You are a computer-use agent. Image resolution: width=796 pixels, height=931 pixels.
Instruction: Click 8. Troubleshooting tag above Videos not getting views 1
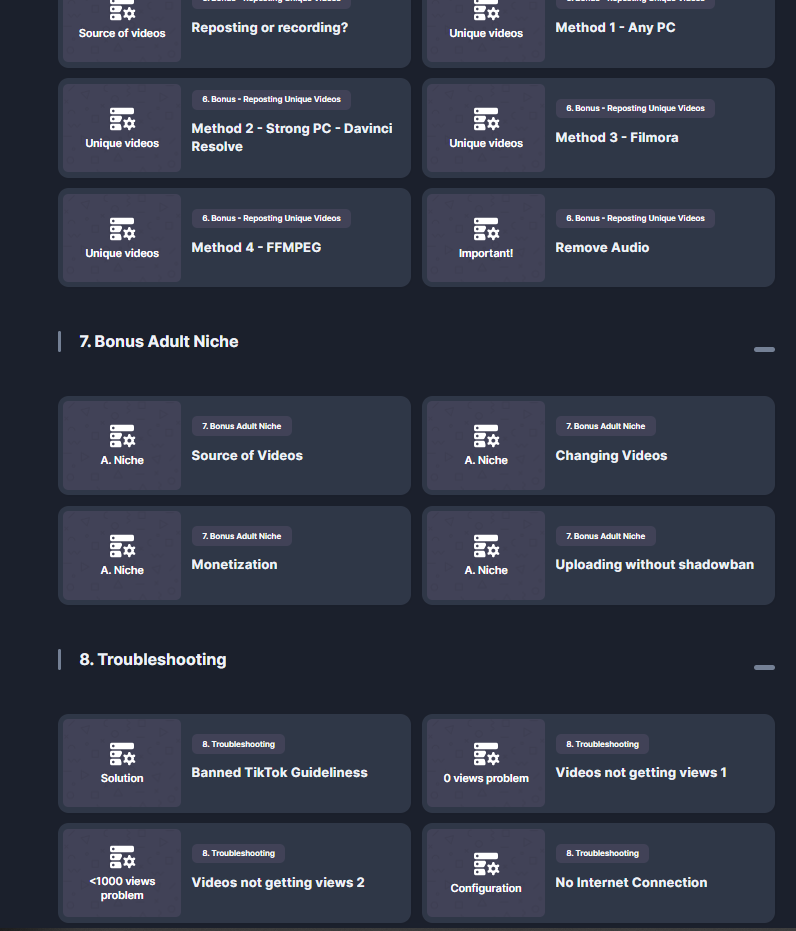[x=602, y=744]
